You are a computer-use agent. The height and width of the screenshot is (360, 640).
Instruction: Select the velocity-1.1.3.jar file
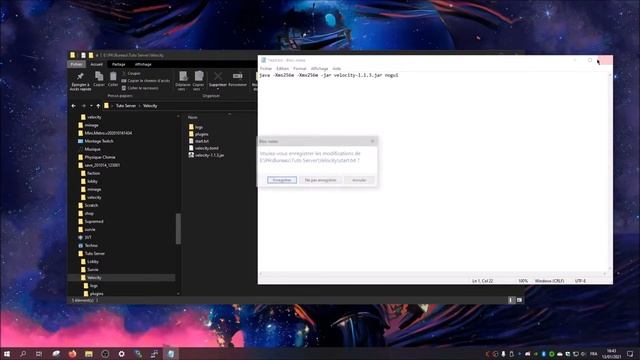pos(206,155)
